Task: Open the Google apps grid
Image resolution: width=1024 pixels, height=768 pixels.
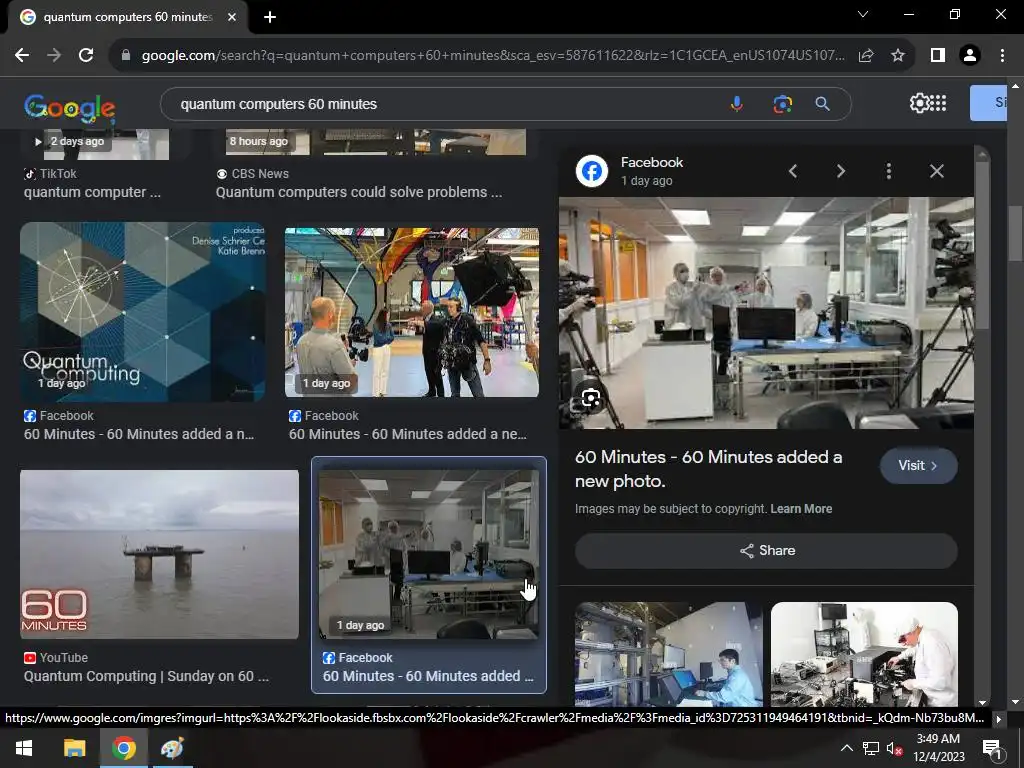Action: (938, 103)
